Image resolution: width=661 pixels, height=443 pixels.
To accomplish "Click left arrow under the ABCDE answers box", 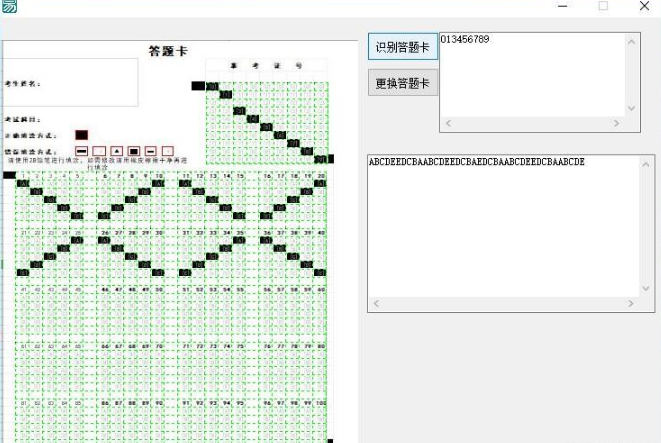I will pyautogui.click(x=376, y=303).
